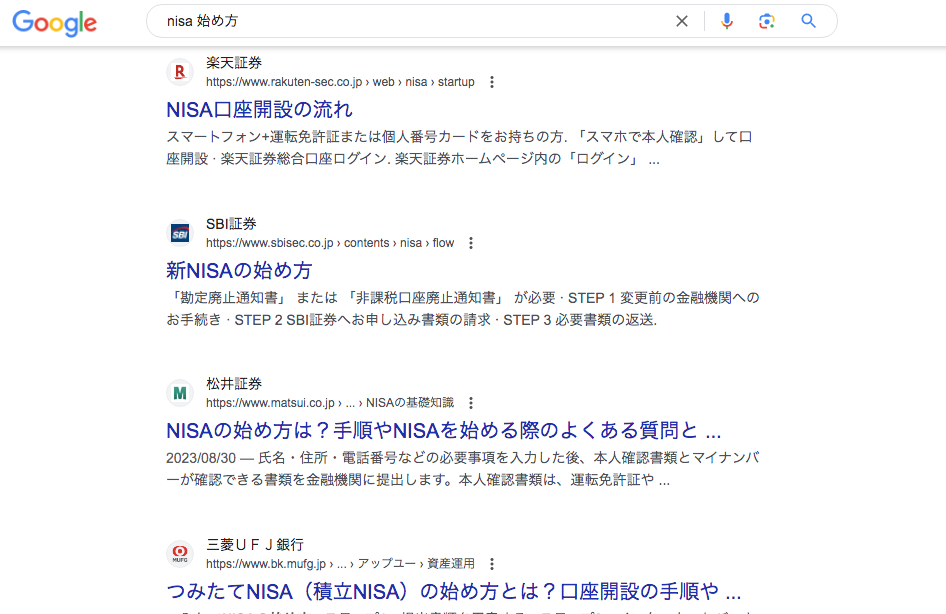
Task: Open the three-dot menu for the 三菱UFJ銀行 result
Action: coord(492,564)
